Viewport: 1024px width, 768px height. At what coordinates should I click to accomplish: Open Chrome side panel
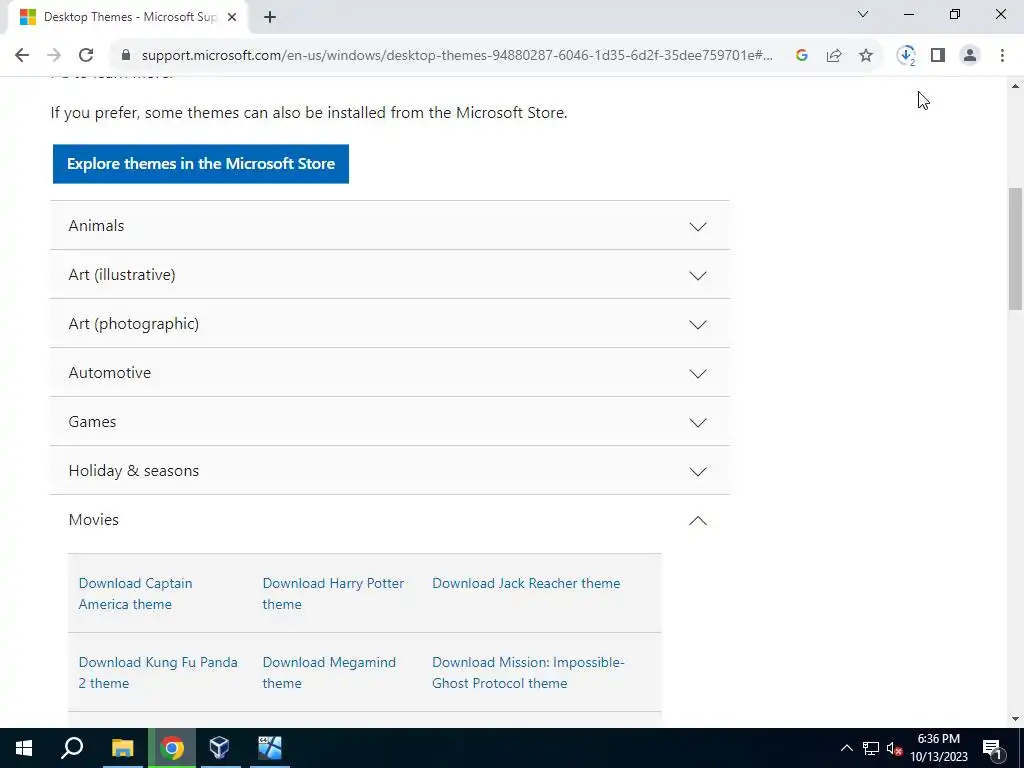pyautogui.click(x=938, y=56)
